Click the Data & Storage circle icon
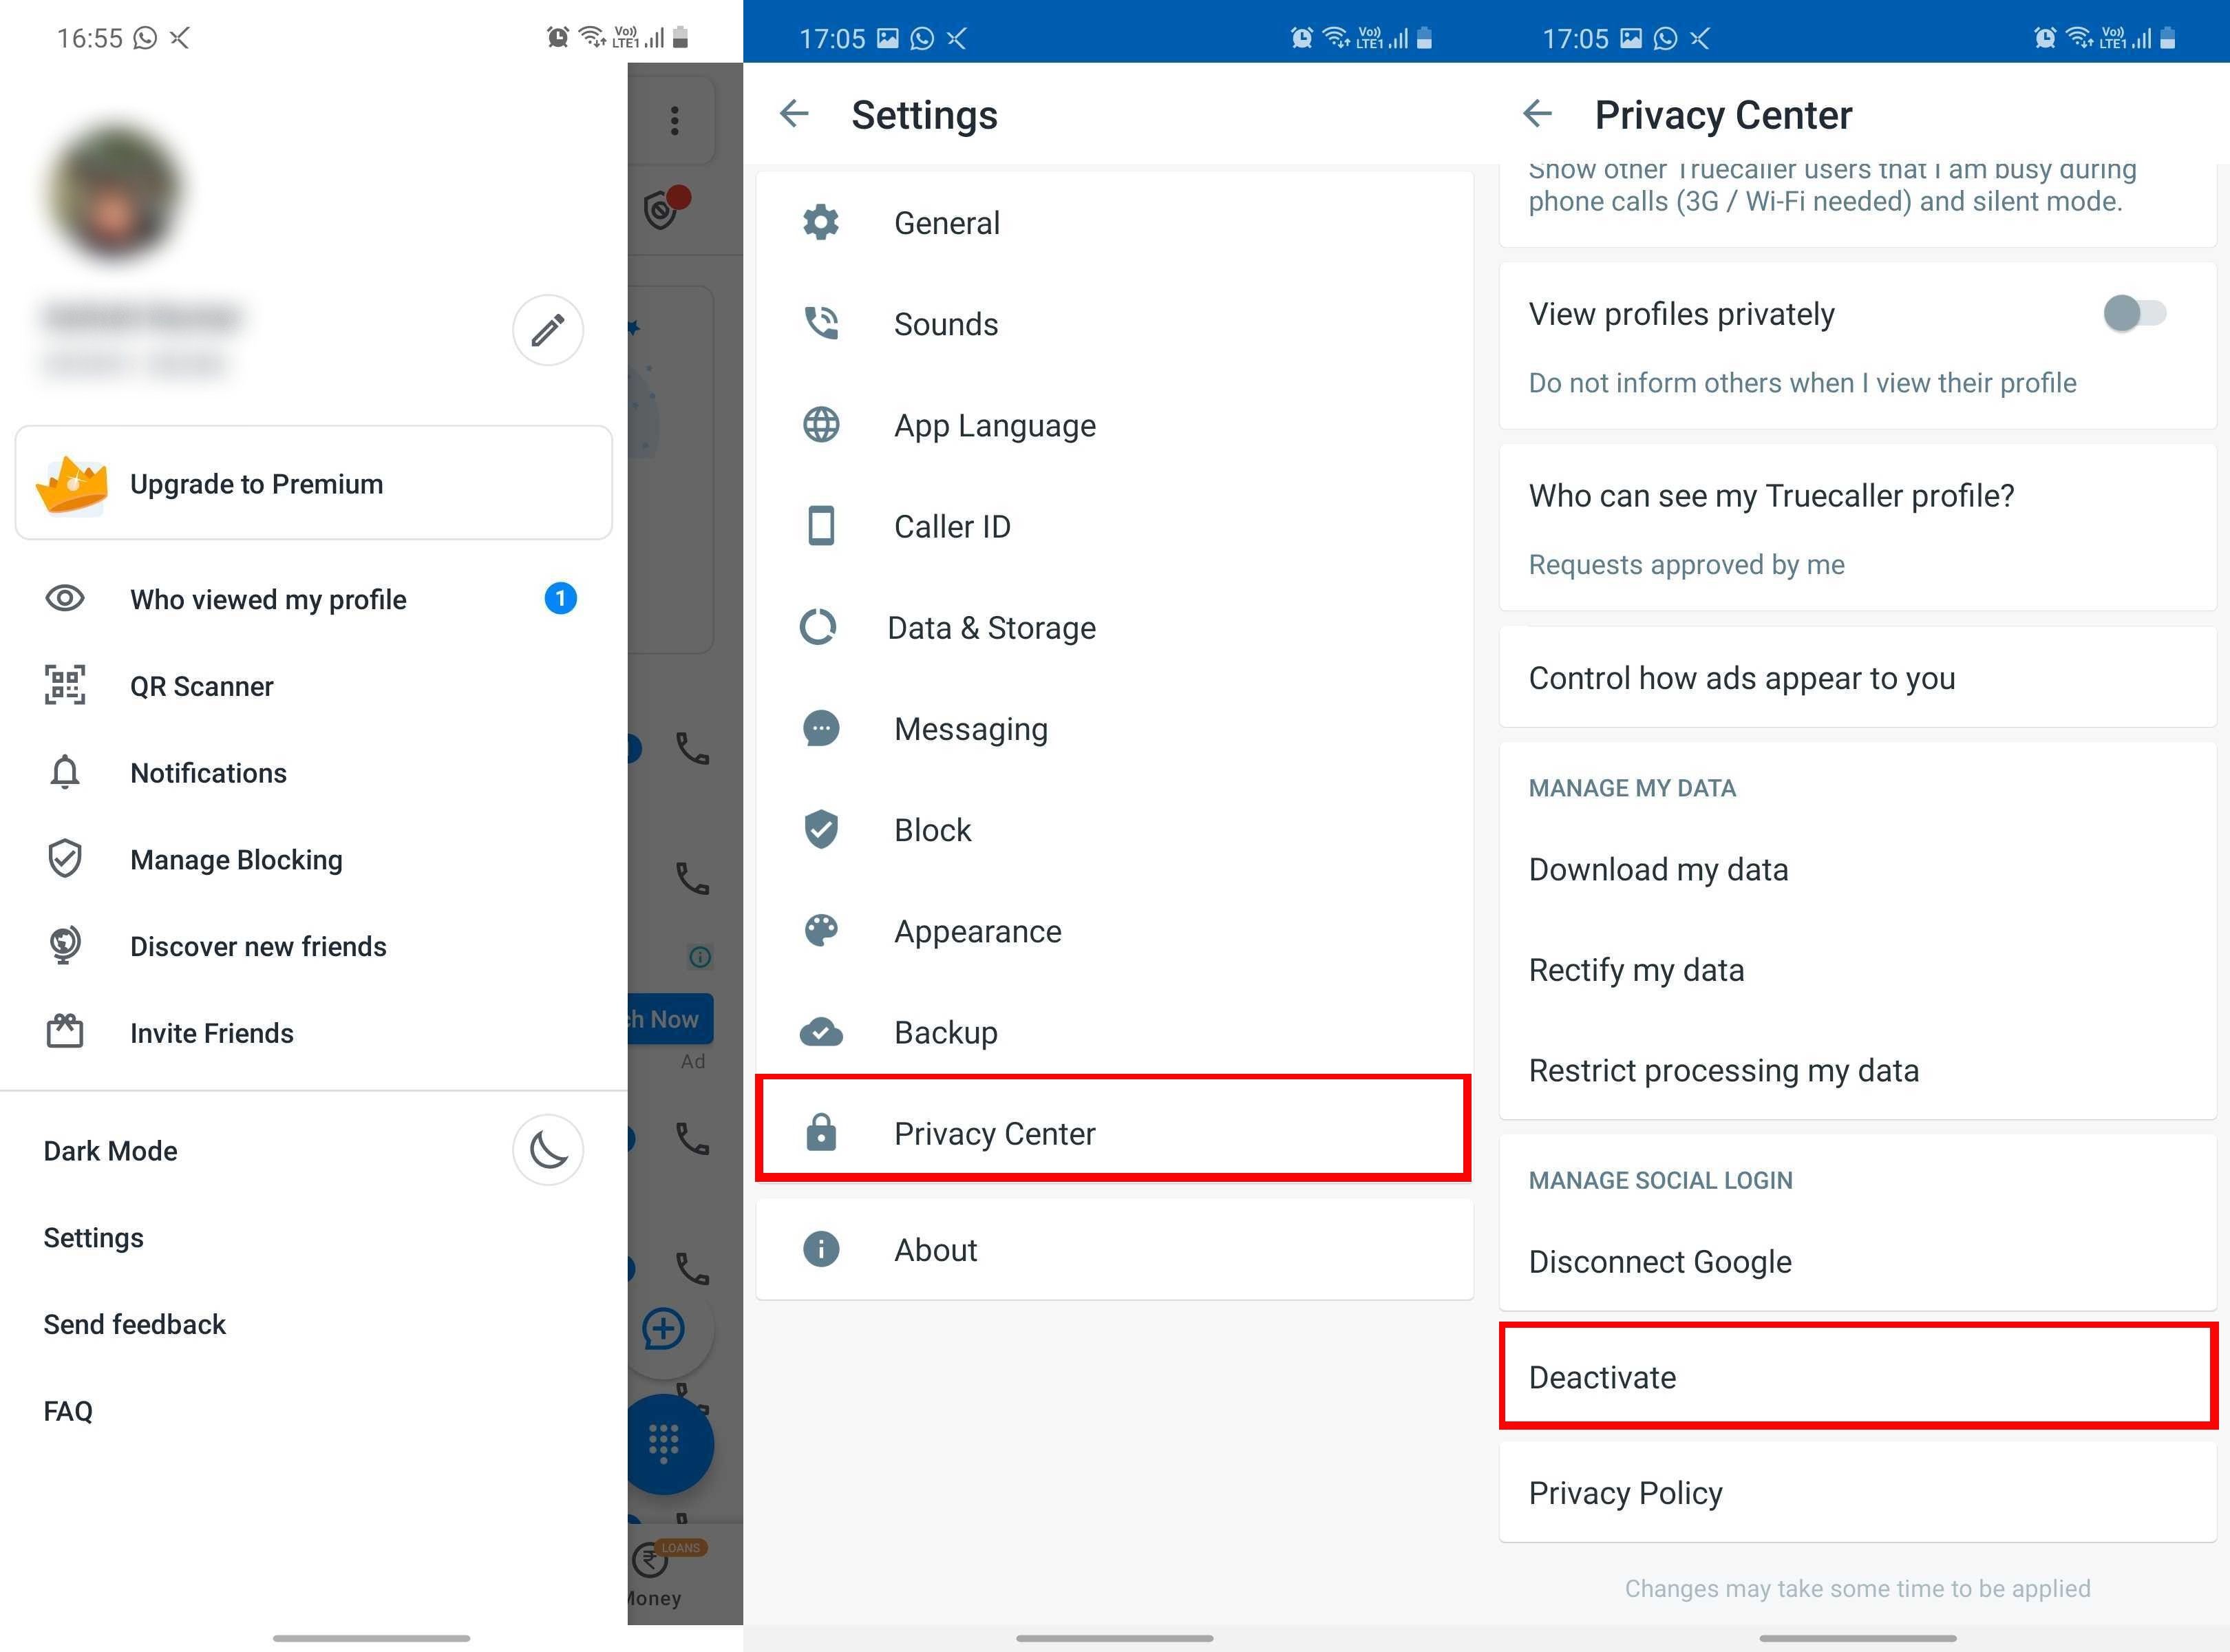The width and height of the screenshot is (2230, 1652). (818, 627)
